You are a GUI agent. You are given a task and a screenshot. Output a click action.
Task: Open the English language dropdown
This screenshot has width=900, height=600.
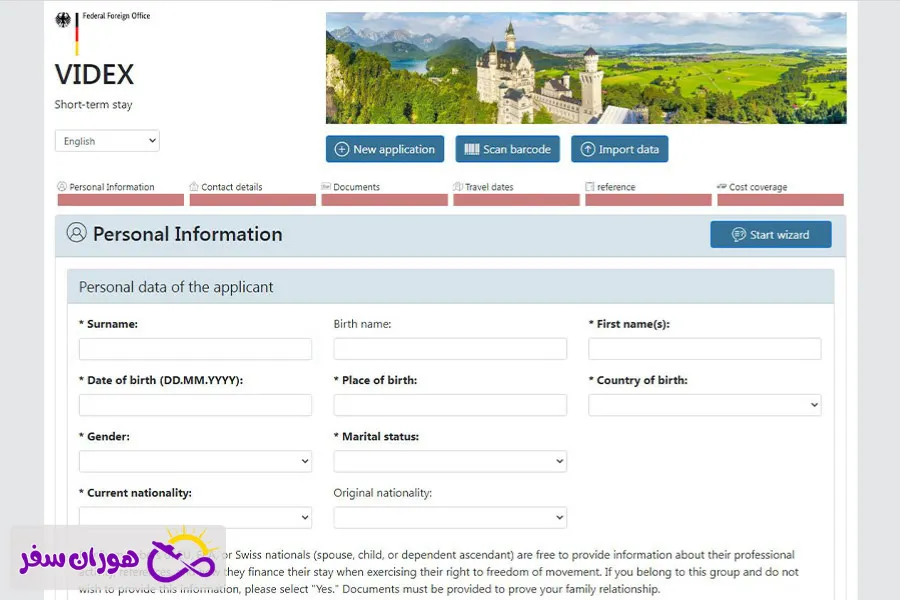pyautogui.click(x=107, y=141)
